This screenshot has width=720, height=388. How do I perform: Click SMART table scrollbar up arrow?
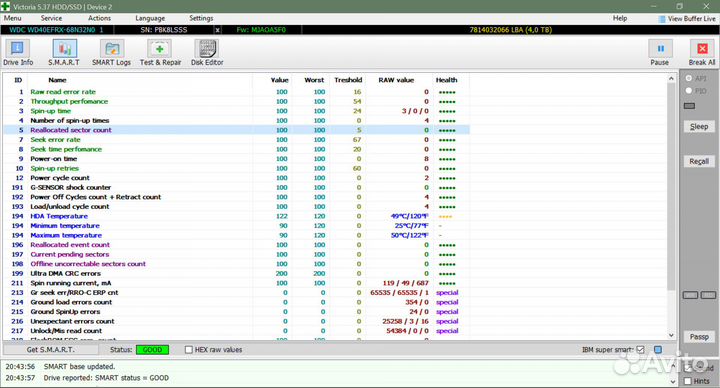click(x=671, y=79)
